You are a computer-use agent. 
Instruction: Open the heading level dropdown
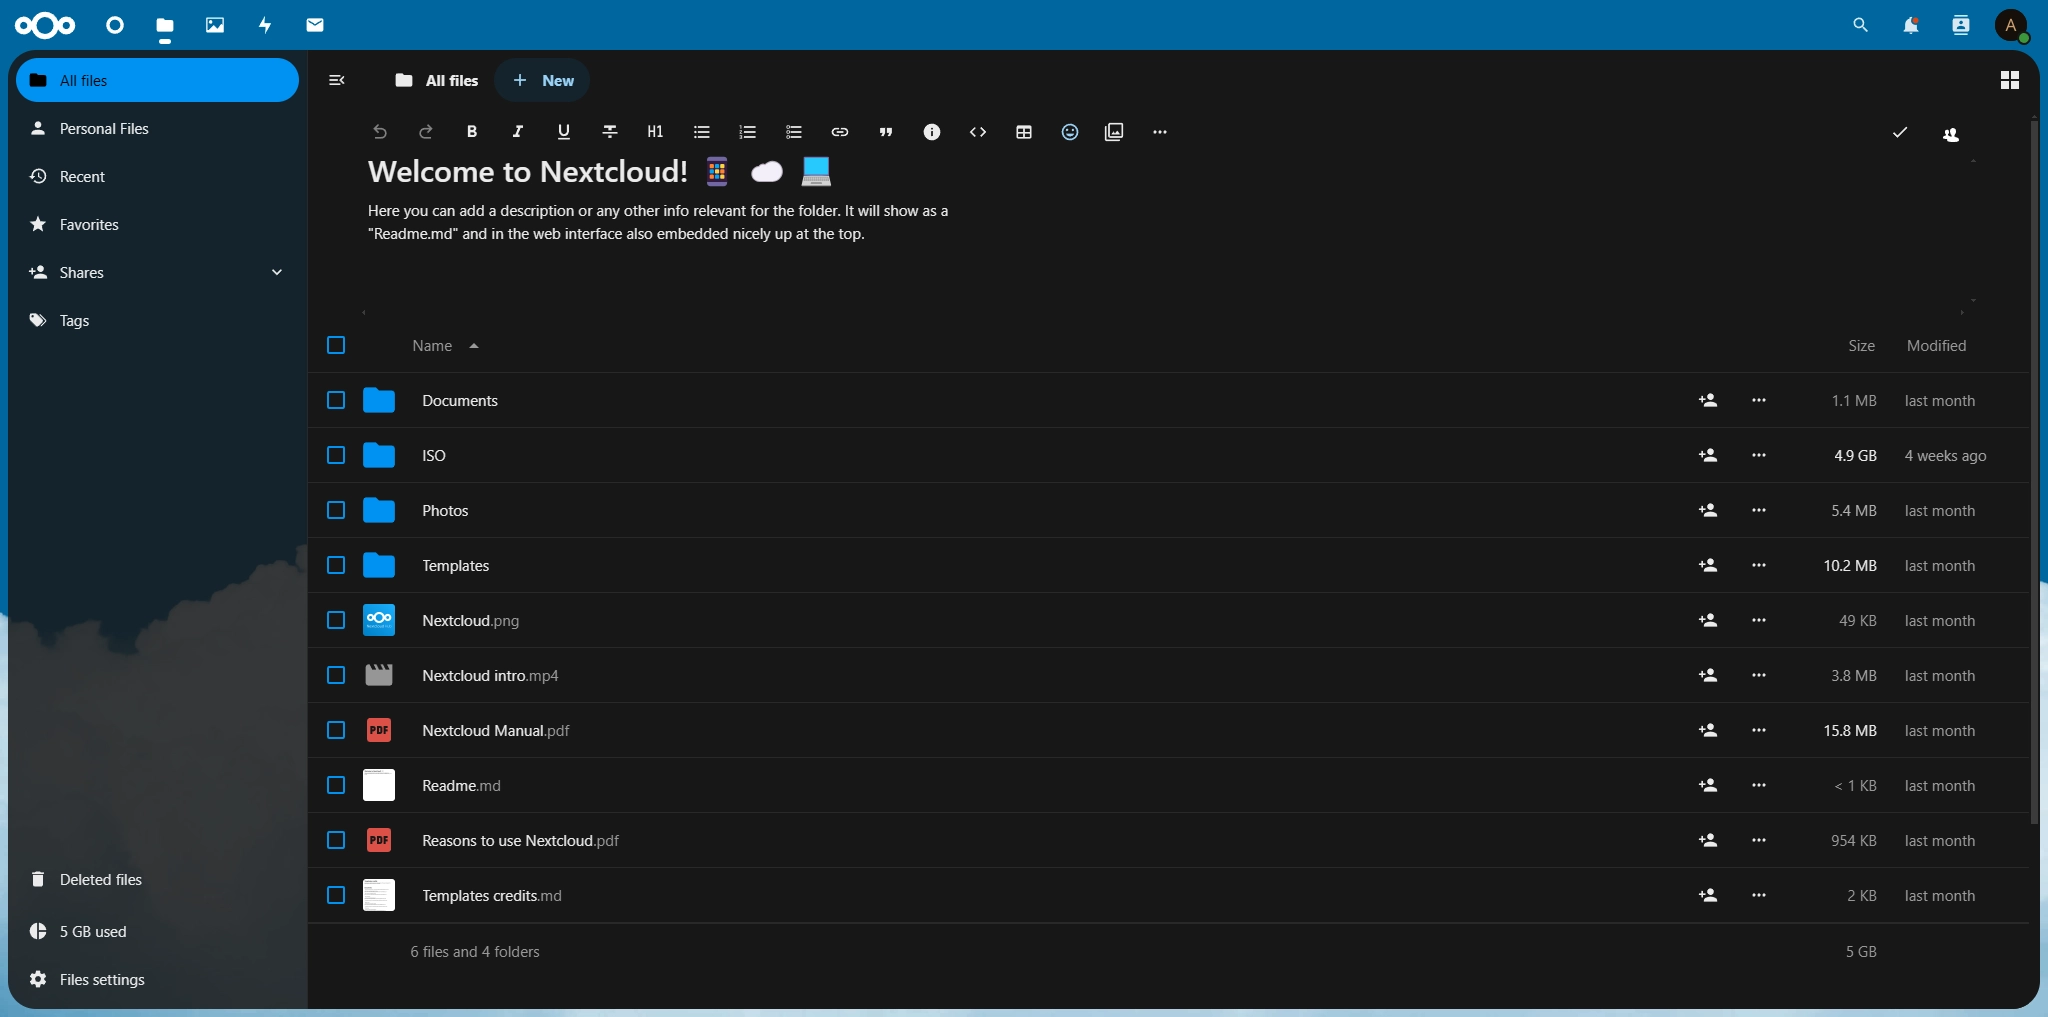pos(656,132)
